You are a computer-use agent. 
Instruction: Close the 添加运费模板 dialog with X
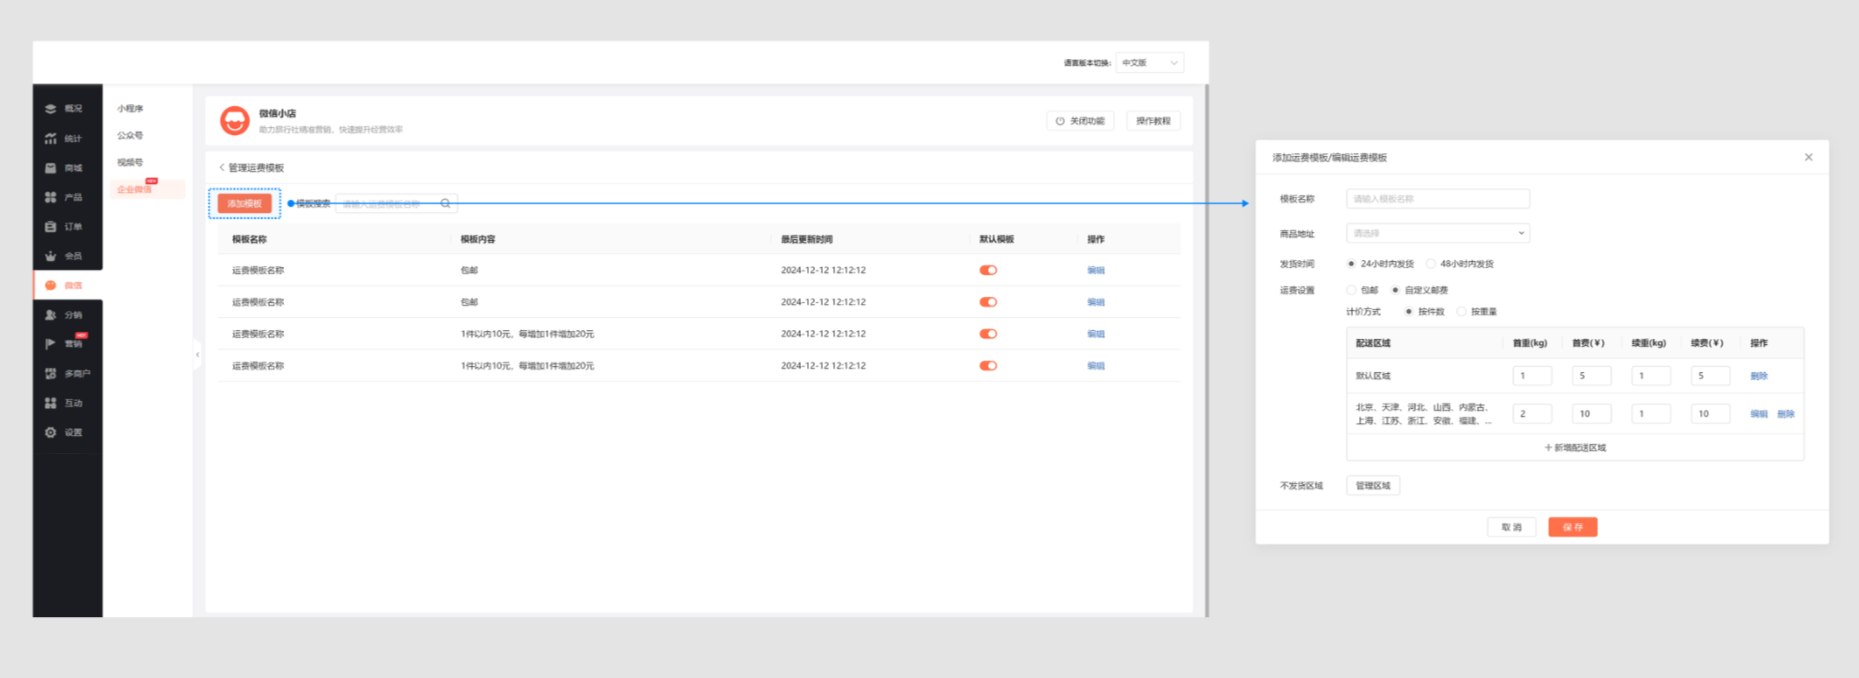tap(1808, 157)
